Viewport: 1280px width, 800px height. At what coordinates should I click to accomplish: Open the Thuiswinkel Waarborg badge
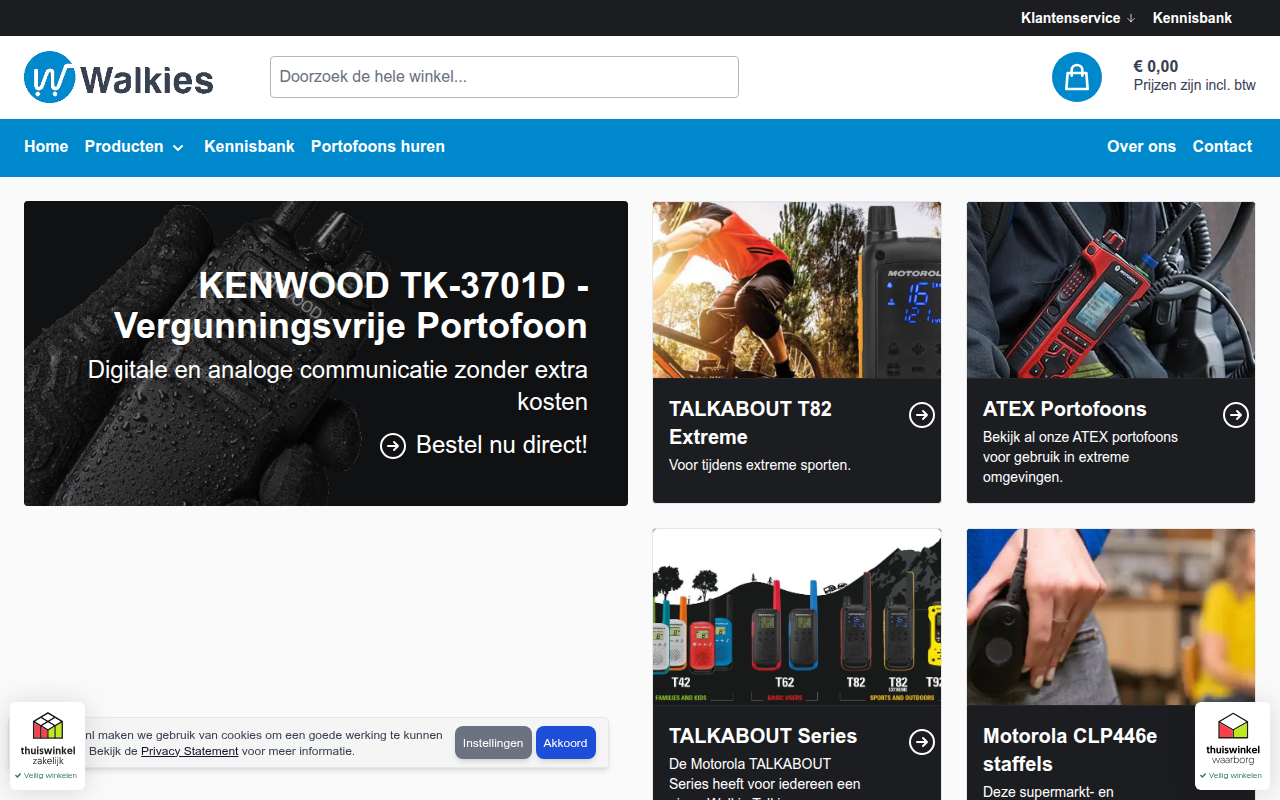click(x=1233, y=746)
